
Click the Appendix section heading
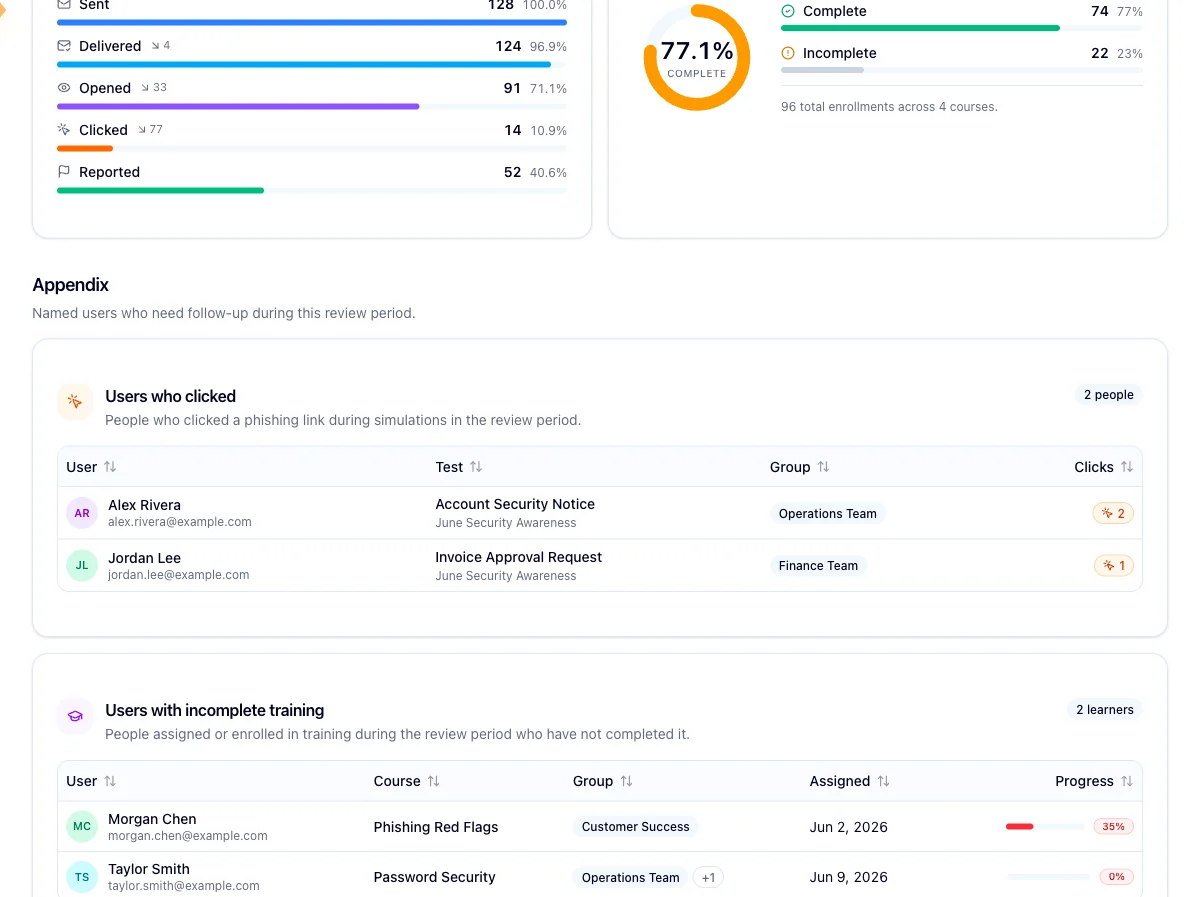pos(71,285)
